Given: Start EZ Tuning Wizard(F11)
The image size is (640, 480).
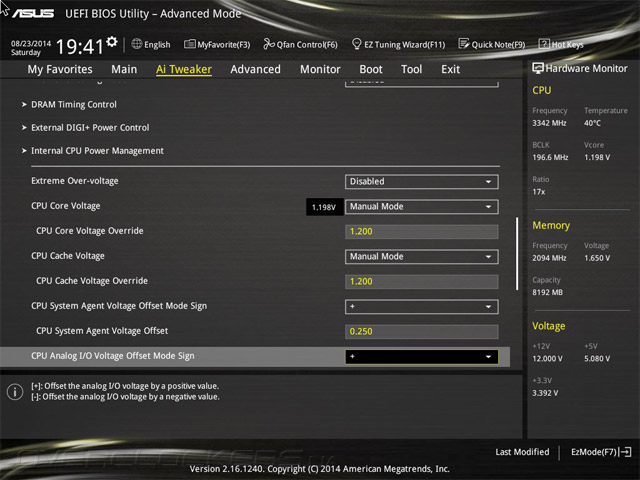Looking at the screenshot, I should (x=398, y=44).
